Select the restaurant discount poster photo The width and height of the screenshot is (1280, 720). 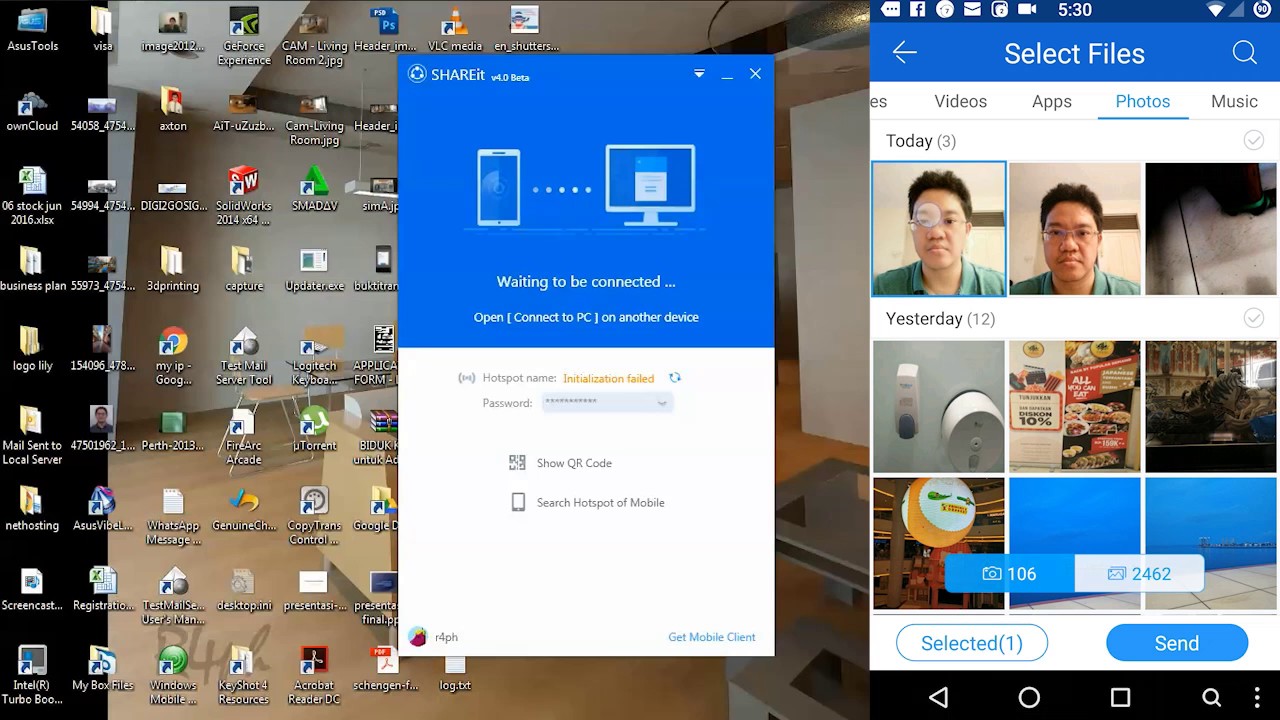pos(1074,406)
